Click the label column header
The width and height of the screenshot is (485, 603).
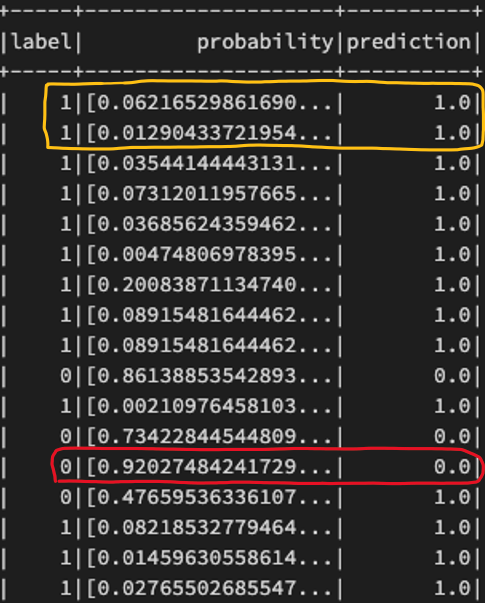(41, 41)
